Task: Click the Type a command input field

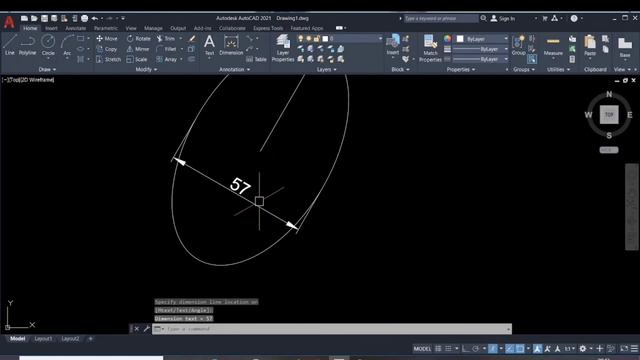Action: 331,329
